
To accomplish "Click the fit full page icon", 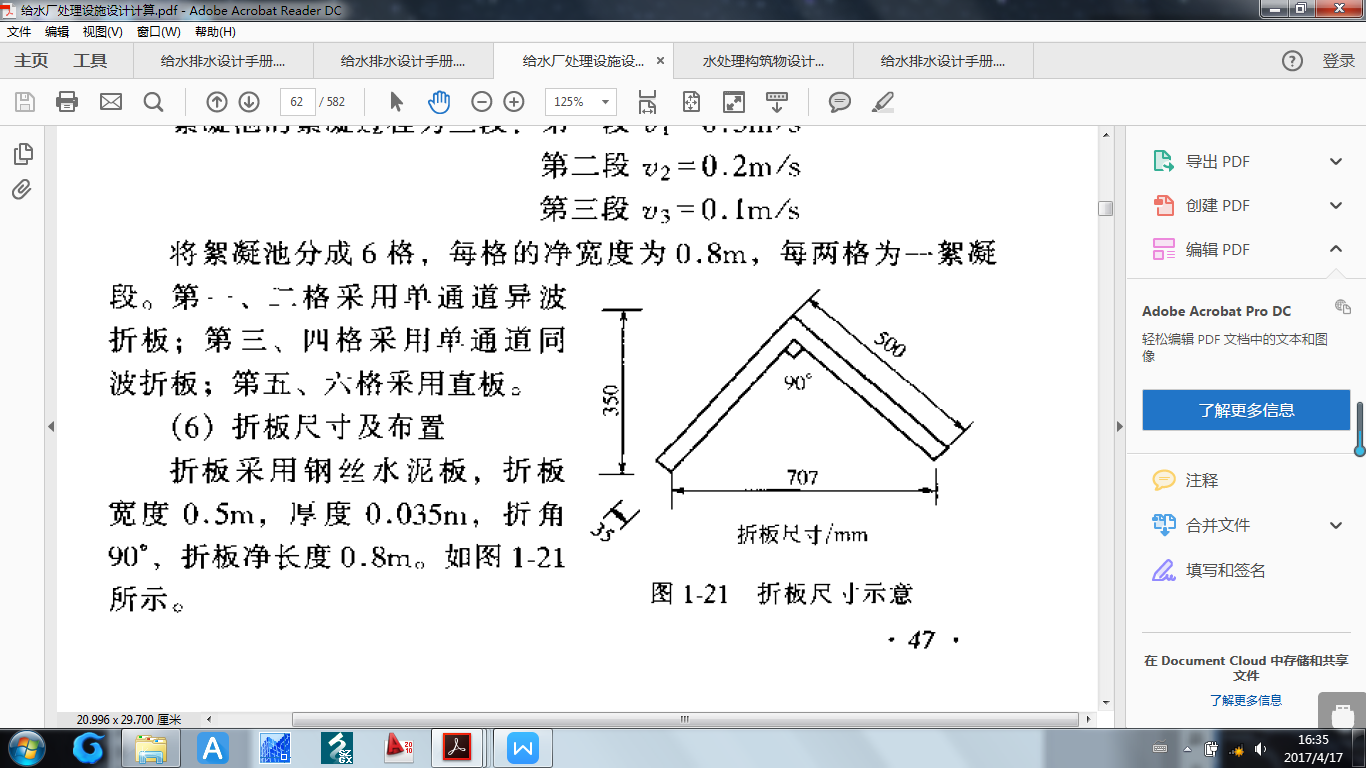I will click(691, 101).
